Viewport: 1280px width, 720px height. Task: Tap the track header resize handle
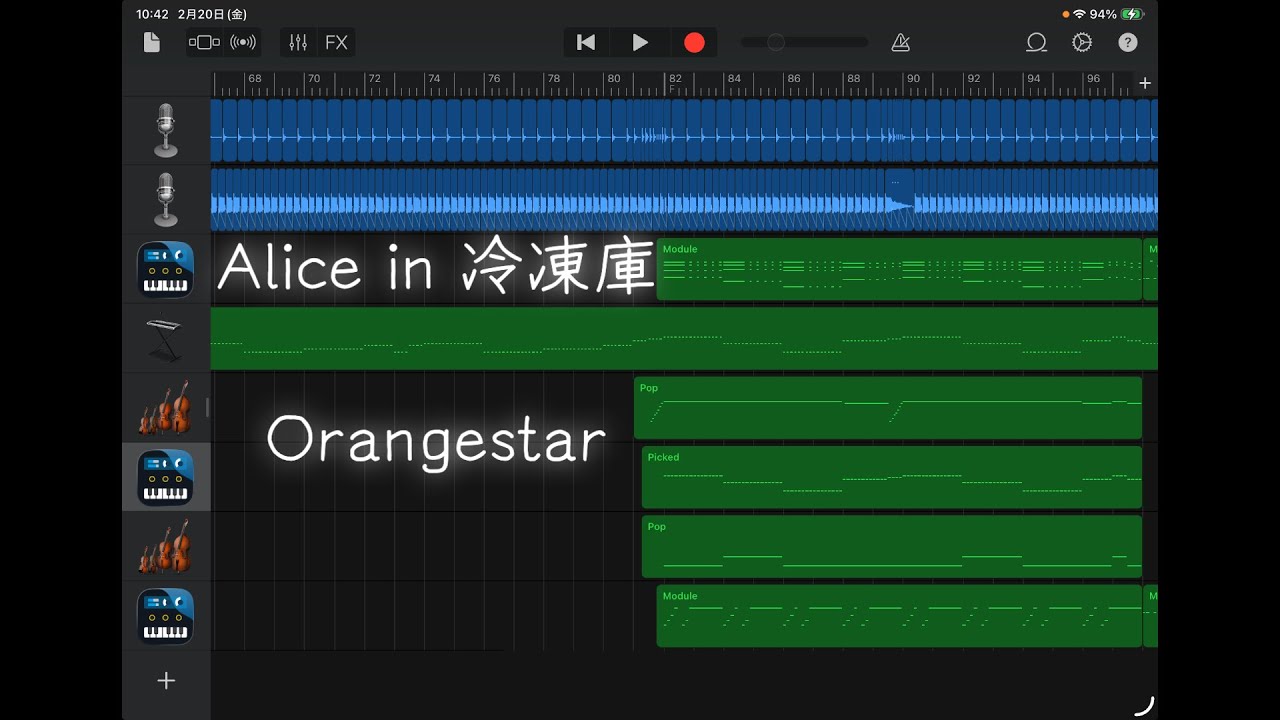pyautogui.click(x=208, y=407)
